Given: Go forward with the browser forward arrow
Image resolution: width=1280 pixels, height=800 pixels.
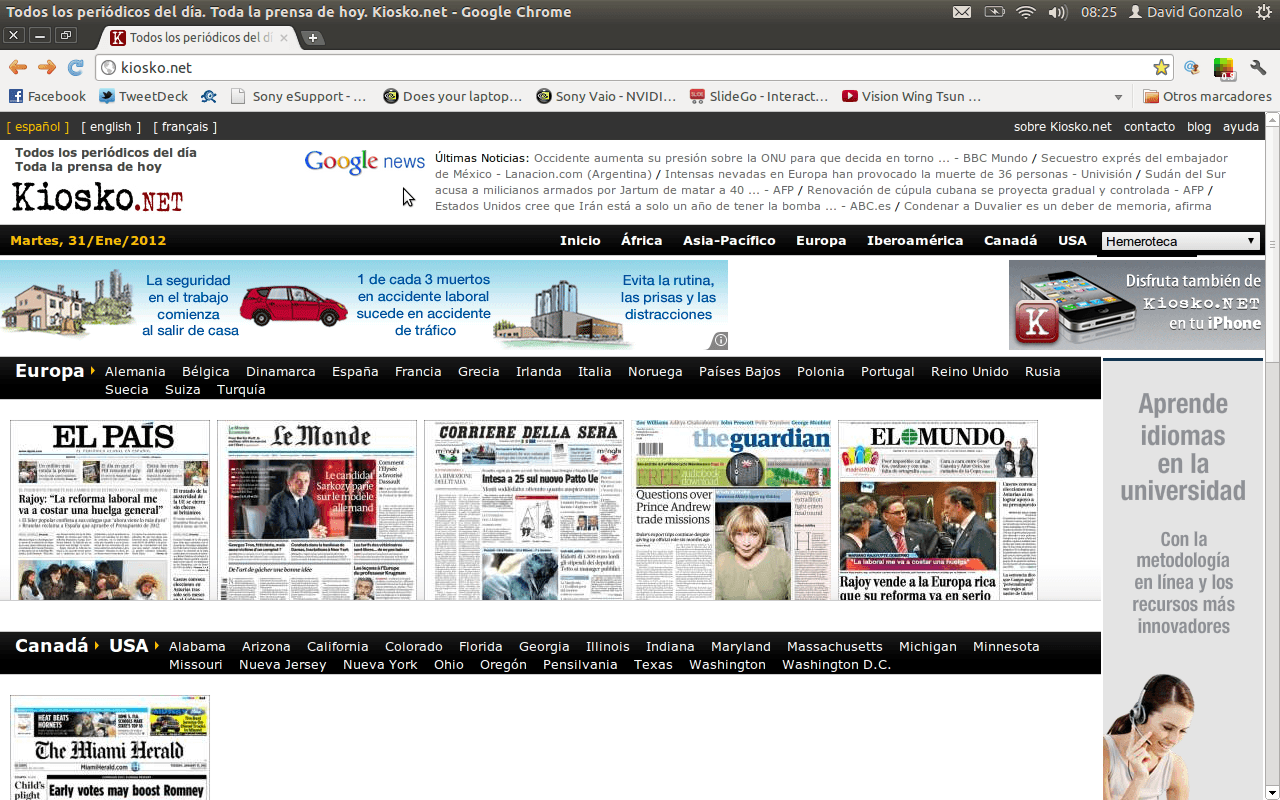Looking at the screenshot, I should click(47, 67).
